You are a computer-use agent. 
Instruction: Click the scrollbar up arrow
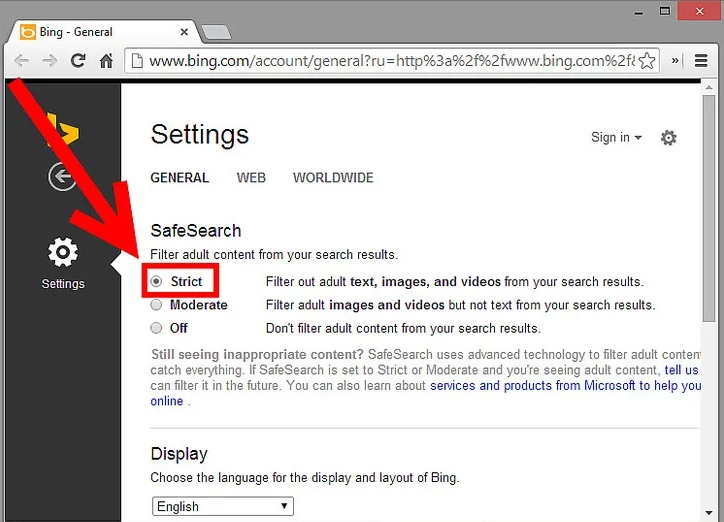(x=709, y=87)
